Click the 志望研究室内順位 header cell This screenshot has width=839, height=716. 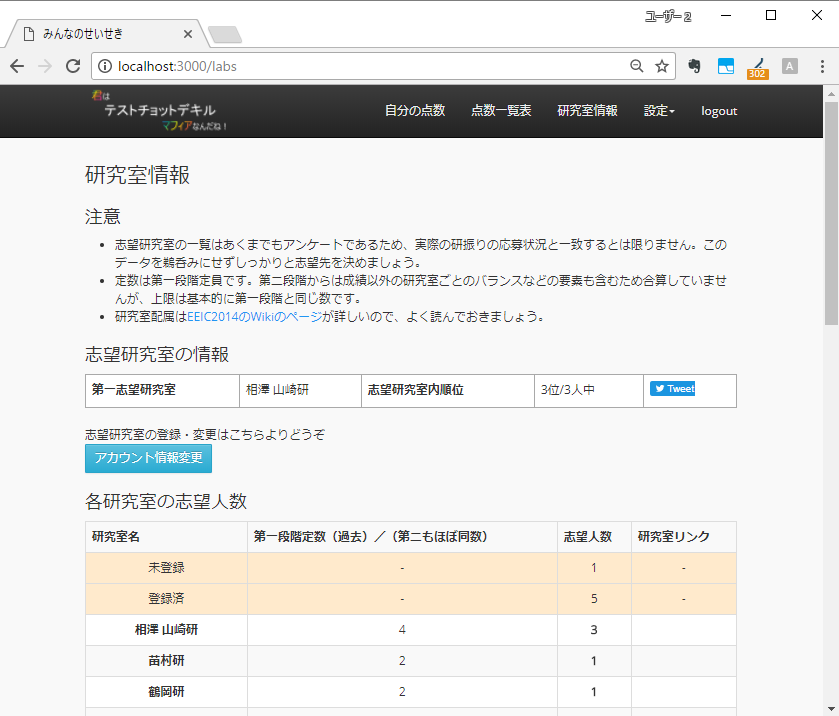coord(448,391)
